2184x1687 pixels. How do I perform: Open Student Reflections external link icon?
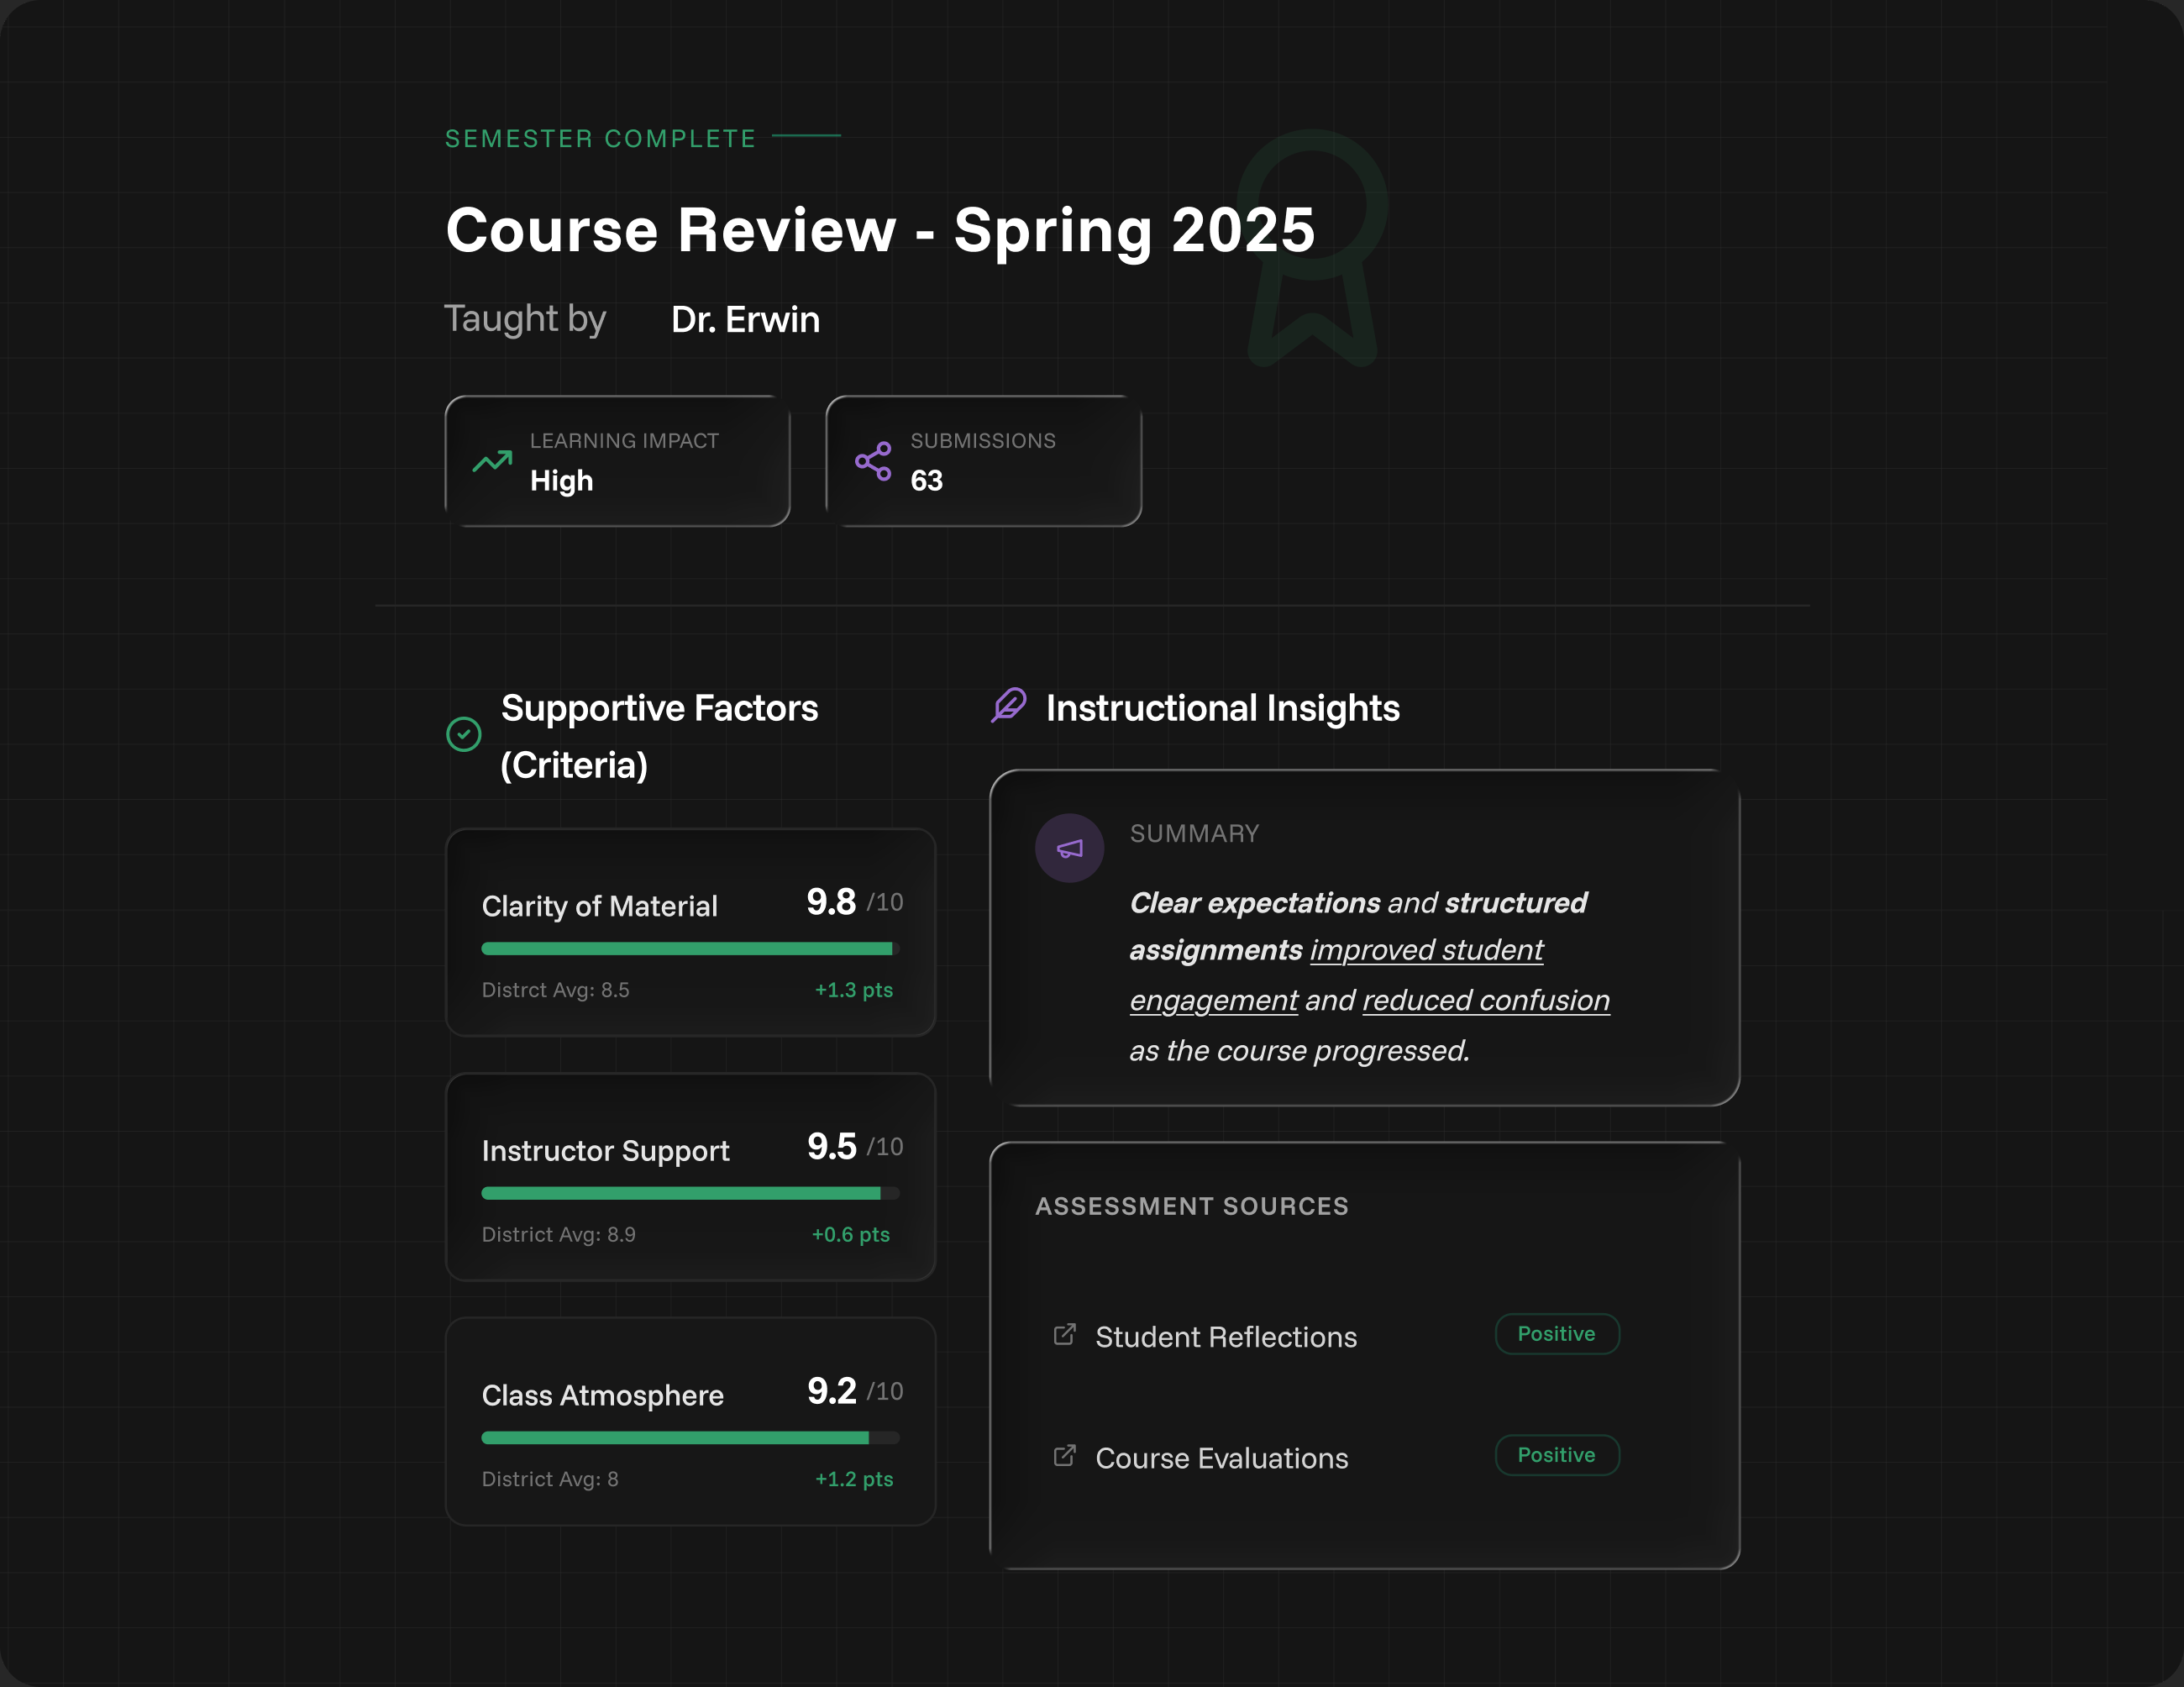click(x=1064, y=1335)
